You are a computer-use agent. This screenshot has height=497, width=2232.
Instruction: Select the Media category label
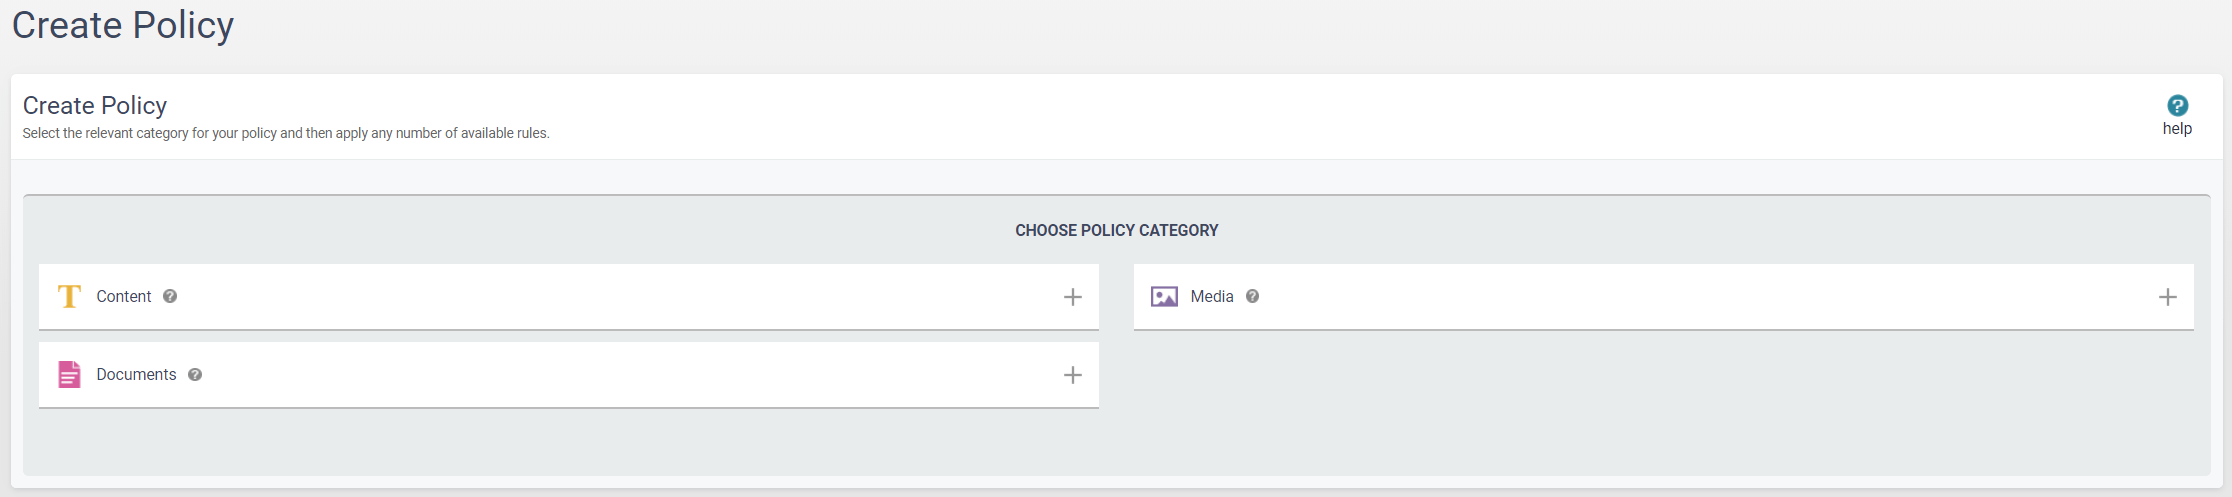(x=1212, y=296)
